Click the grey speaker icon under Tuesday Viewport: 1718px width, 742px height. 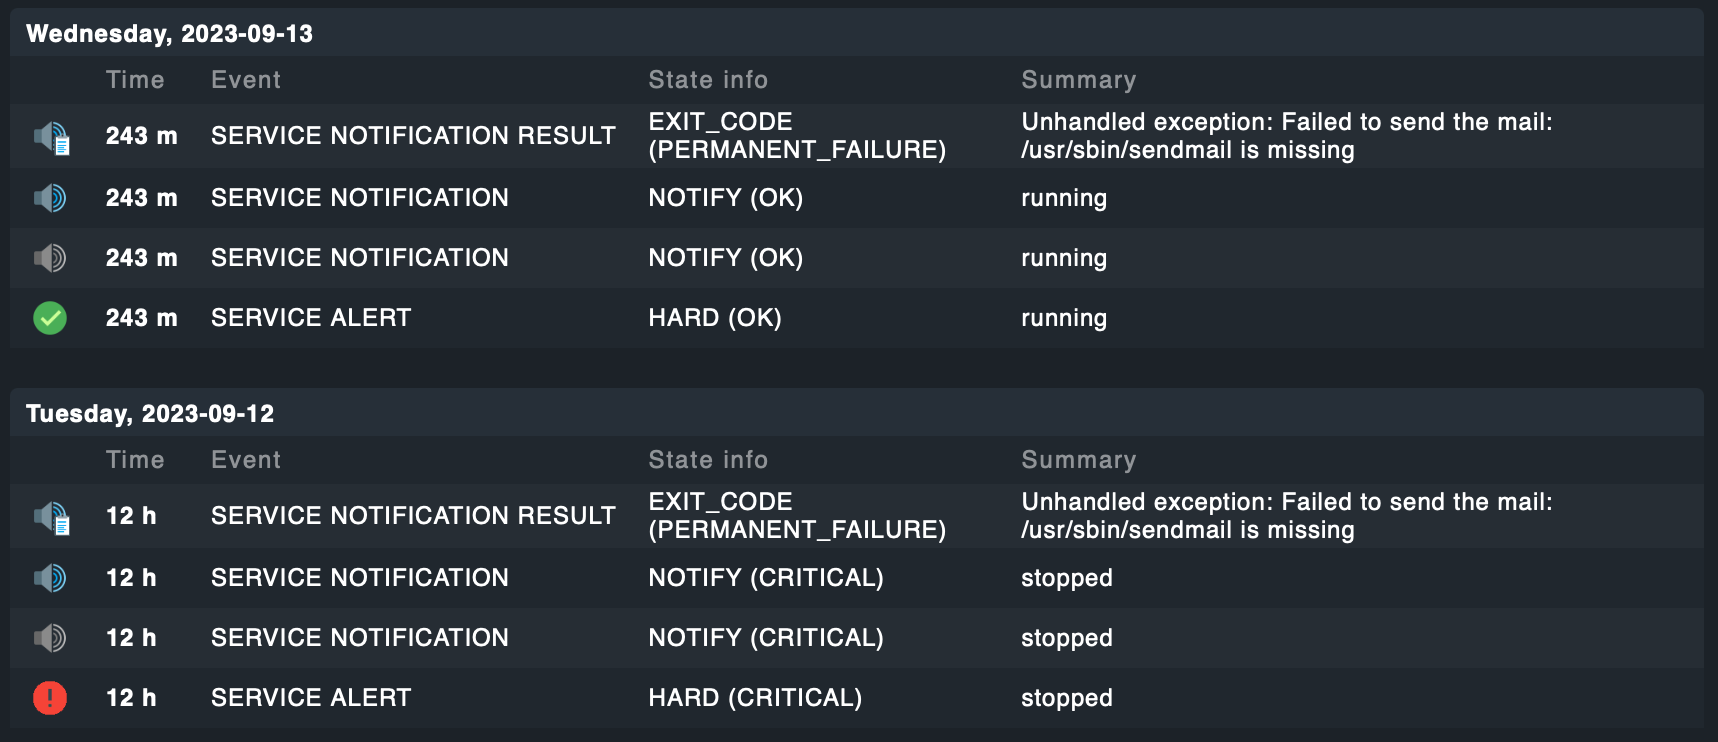[50, 638]
